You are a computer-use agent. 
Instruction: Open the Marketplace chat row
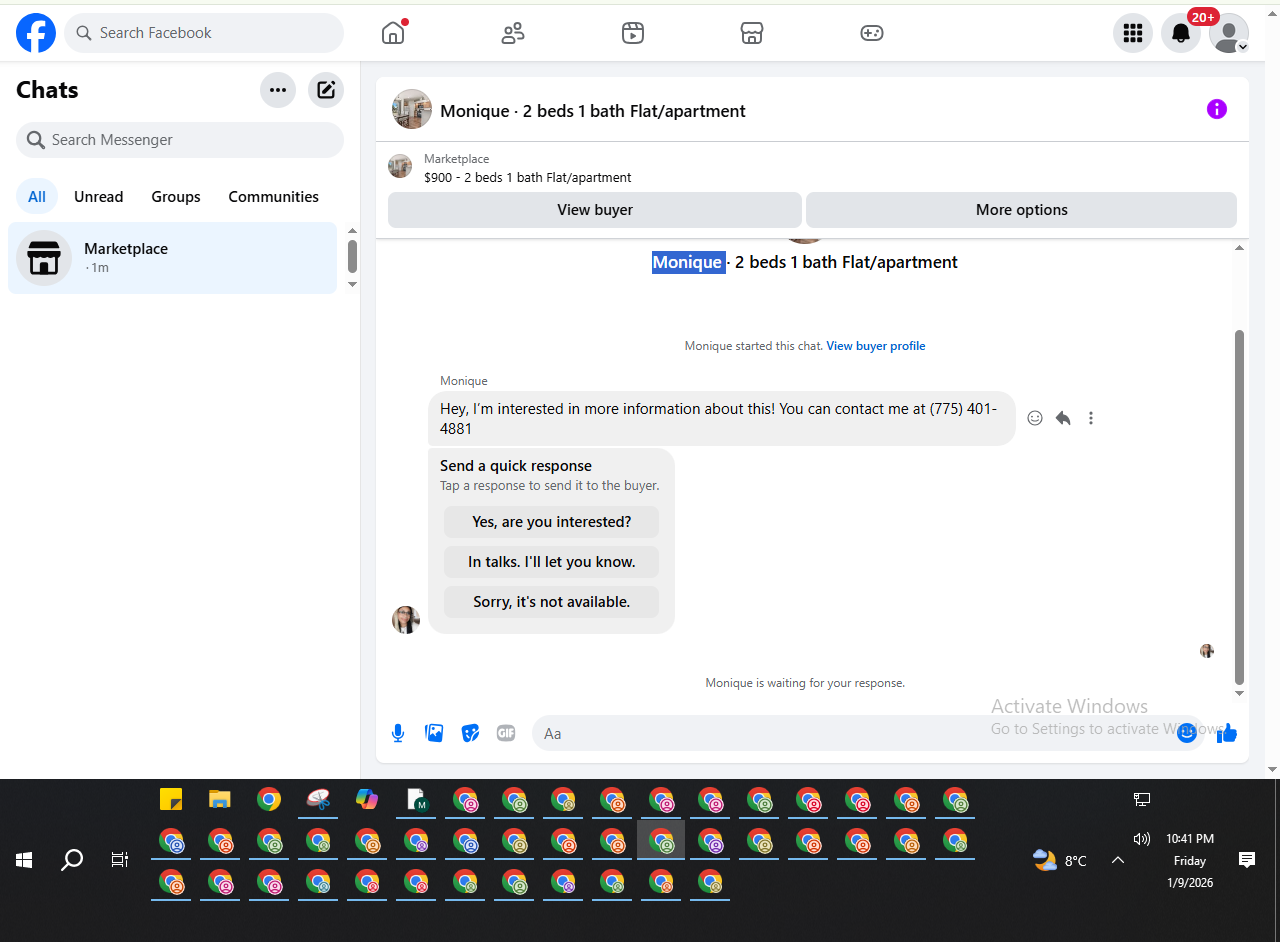coord(173,258)
